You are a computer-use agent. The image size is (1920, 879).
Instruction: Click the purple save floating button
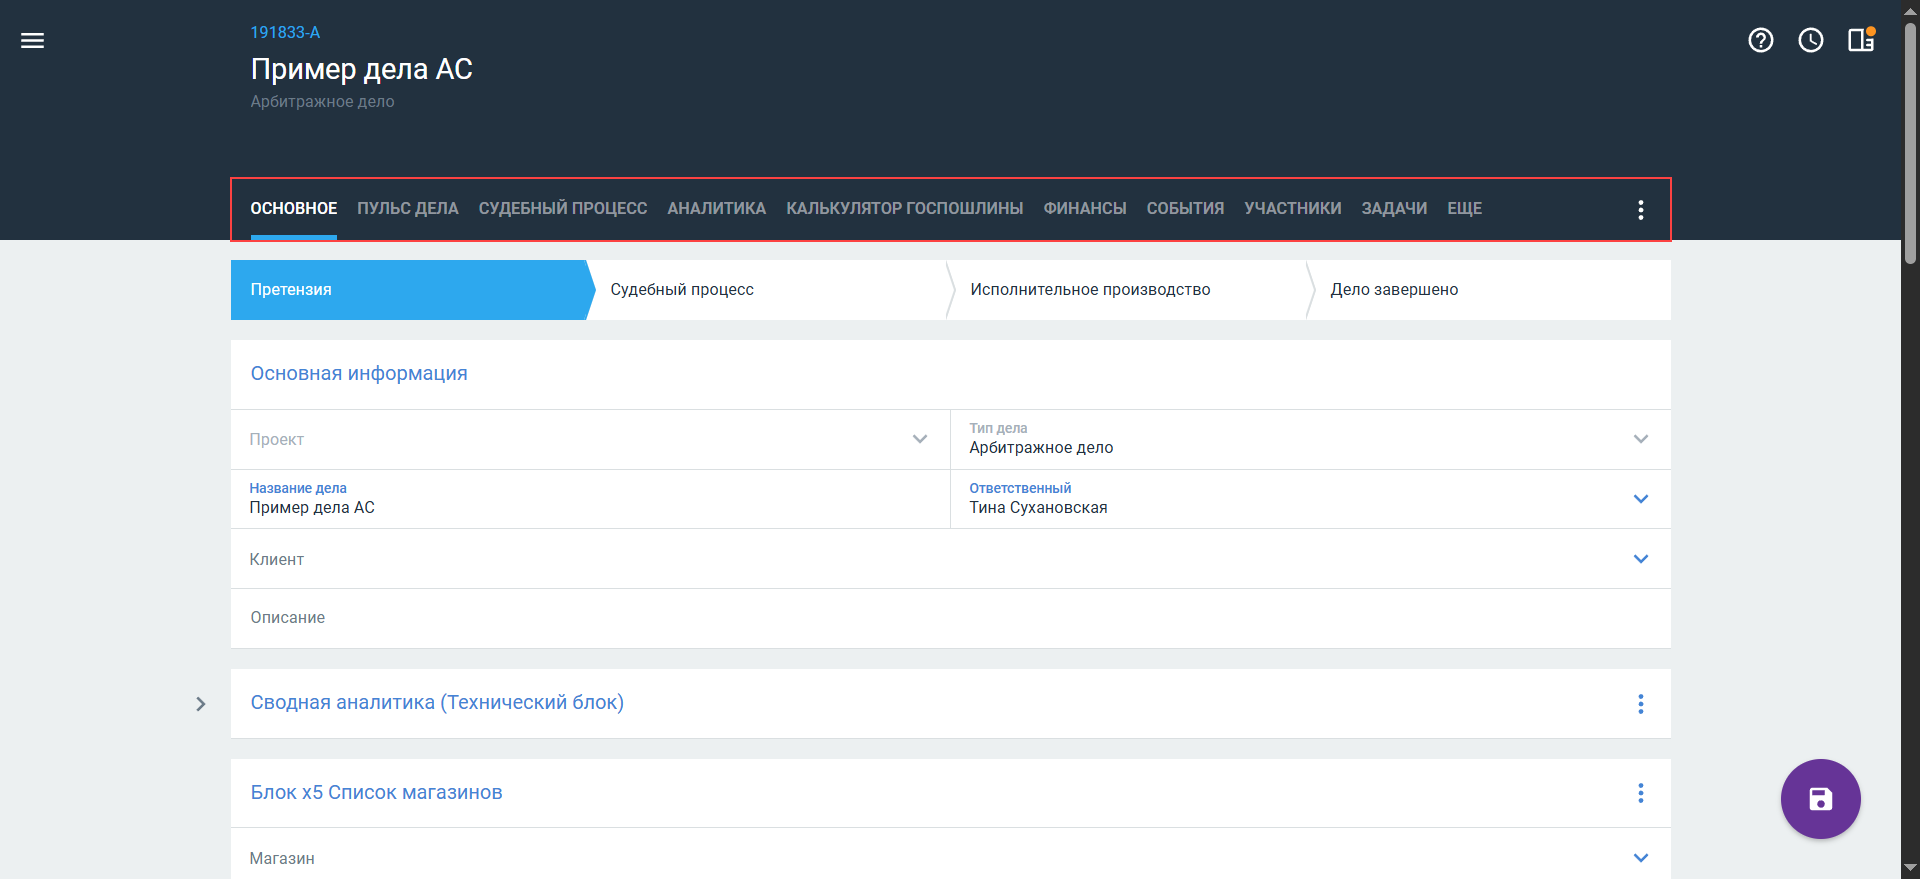pos(1820,799)
